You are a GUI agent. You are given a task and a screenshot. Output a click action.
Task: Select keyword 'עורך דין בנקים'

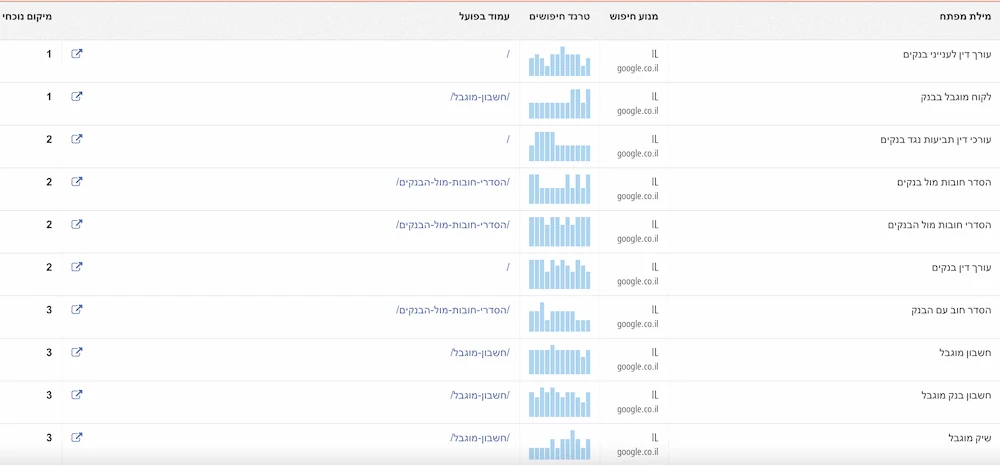click(x=960, y=267)
